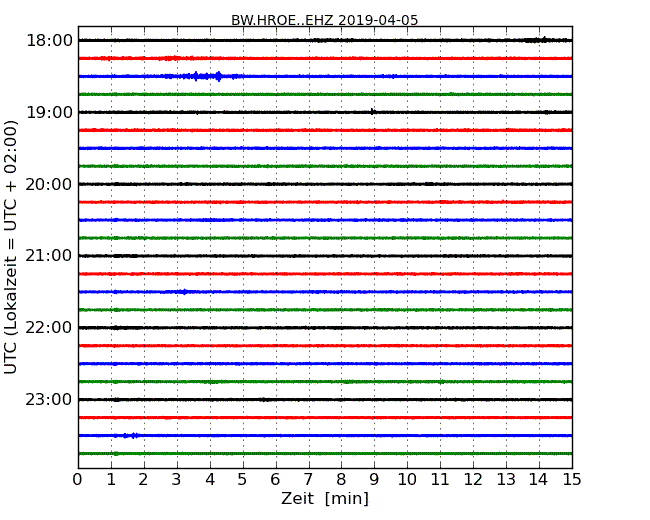This screenshot has height=520, width=650.
Task: Click the 18:00 time tick label
Action: point(49,41)
